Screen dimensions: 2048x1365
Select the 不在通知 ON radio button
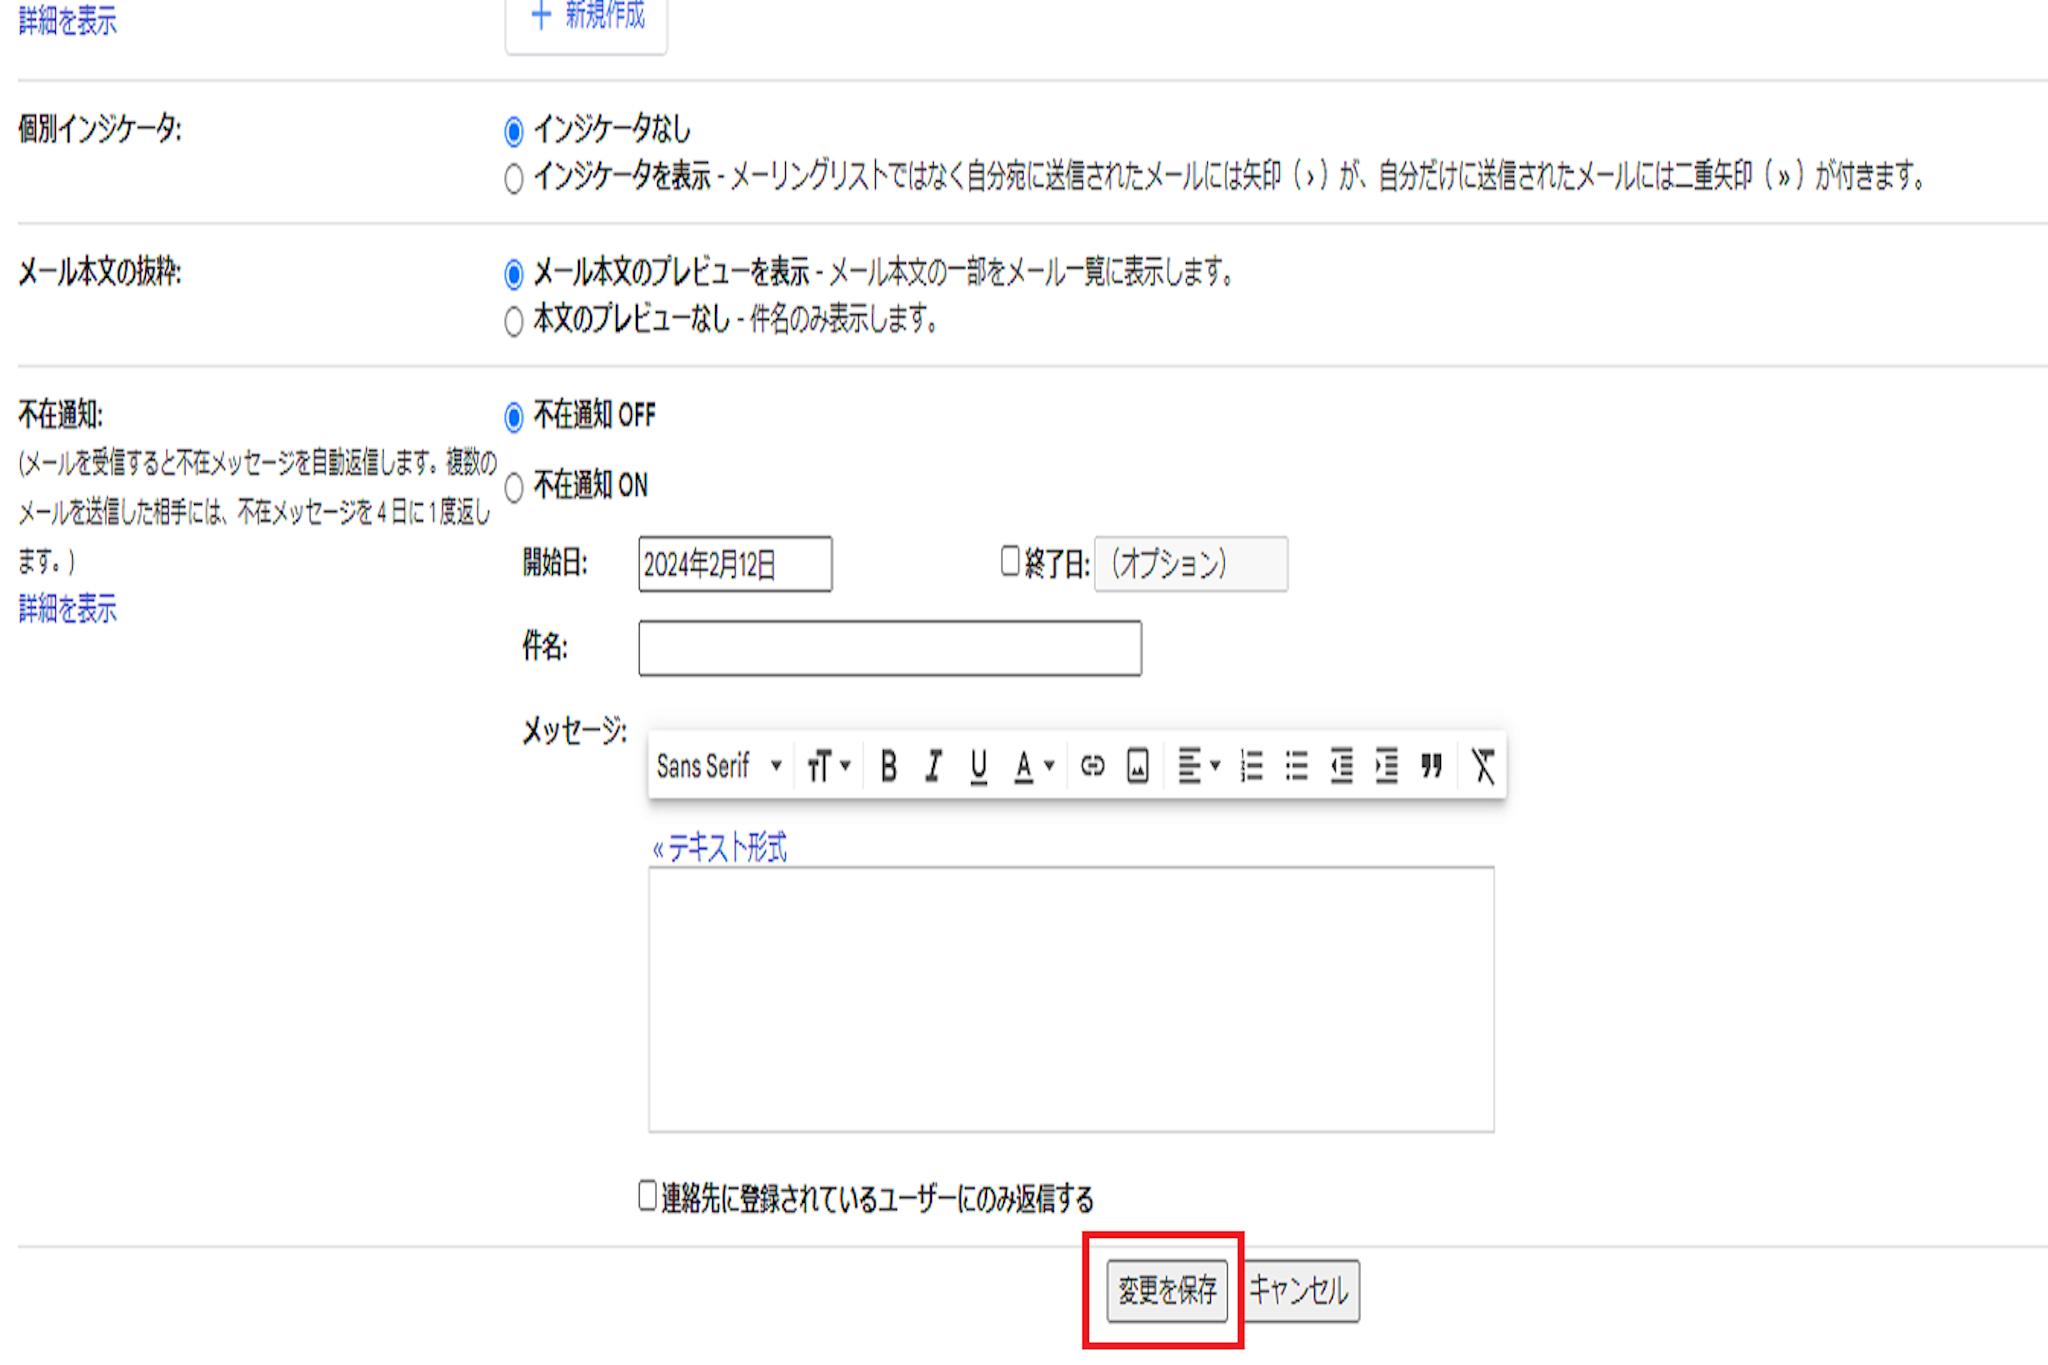click(514, 488)
